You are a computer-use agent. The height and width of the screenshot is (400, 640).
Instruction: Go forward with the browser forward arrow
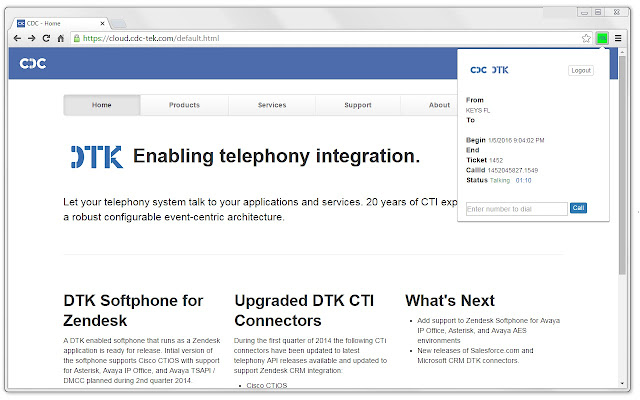[31, 38]
